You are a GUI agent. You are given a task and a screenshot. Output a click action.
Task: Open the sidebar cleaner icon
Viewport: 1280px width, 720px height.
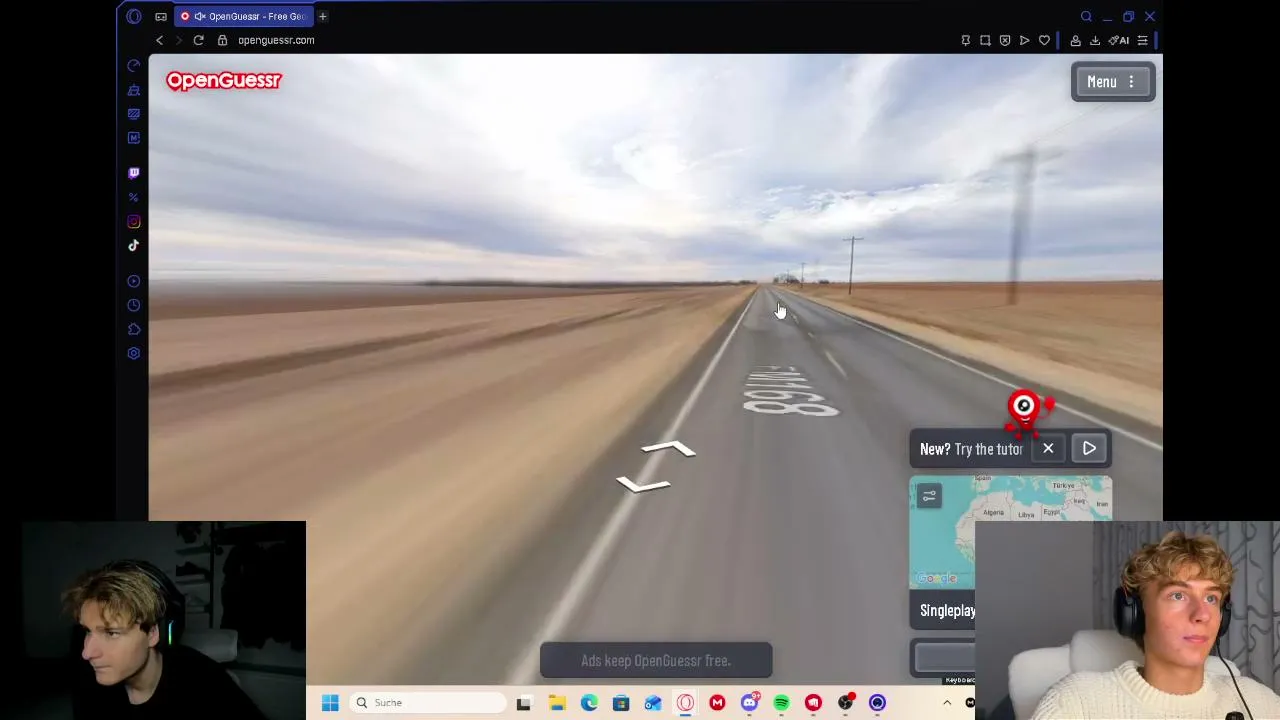click(x=134, y=90)
